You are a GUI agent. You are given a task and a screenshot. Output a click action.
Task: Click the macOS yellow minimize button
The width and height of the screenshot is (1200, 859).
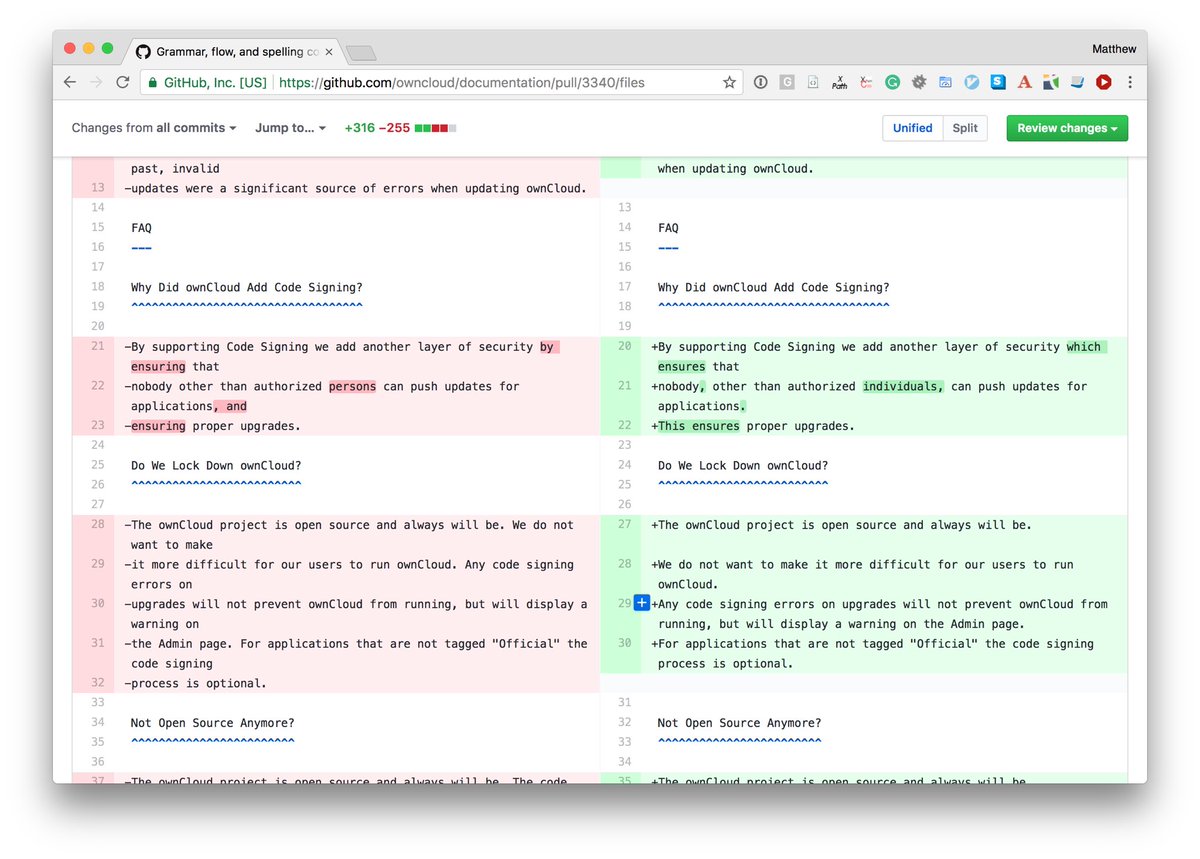pos(89,48)
